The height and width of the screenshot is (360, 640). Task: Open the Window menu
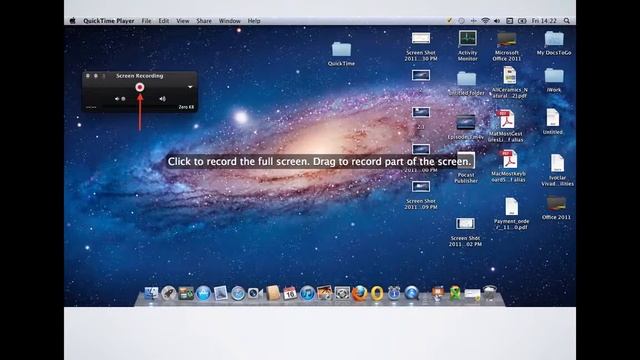pyautogui.click(x=229, y=21)
